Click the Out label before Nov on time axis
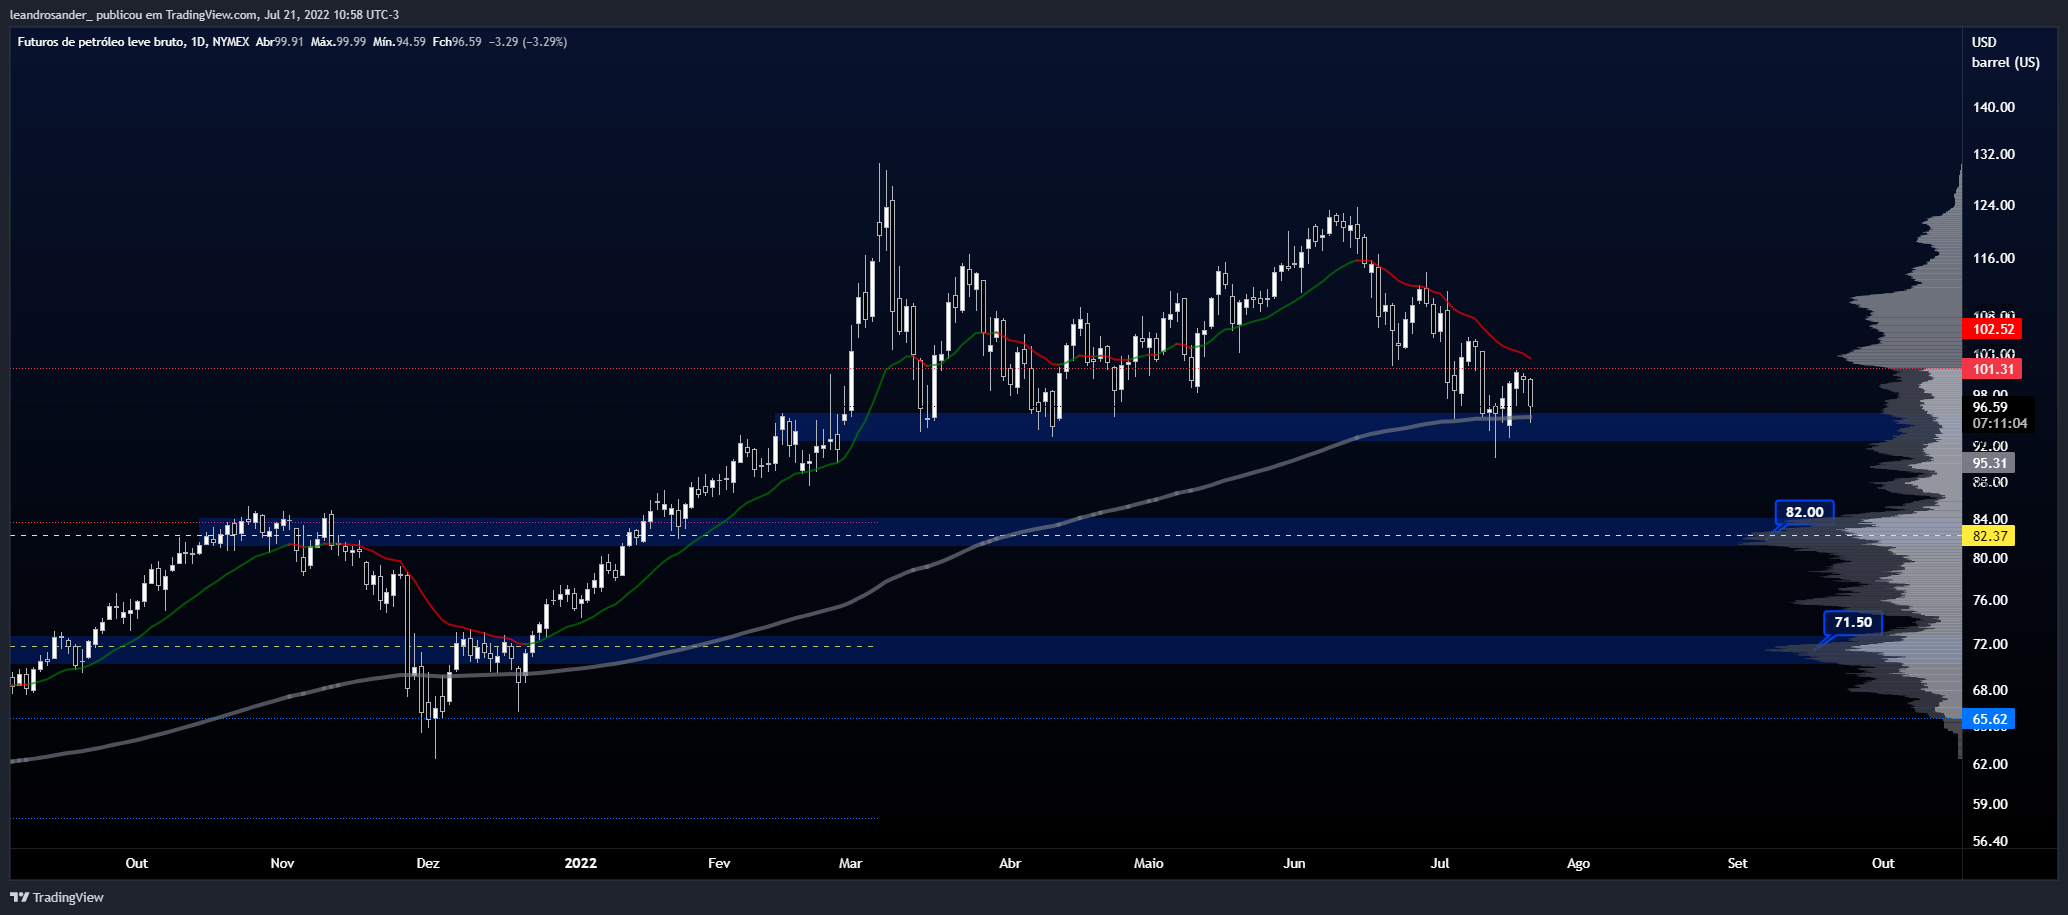Screen dimensions: 2068x915 (x=136, y=863)
